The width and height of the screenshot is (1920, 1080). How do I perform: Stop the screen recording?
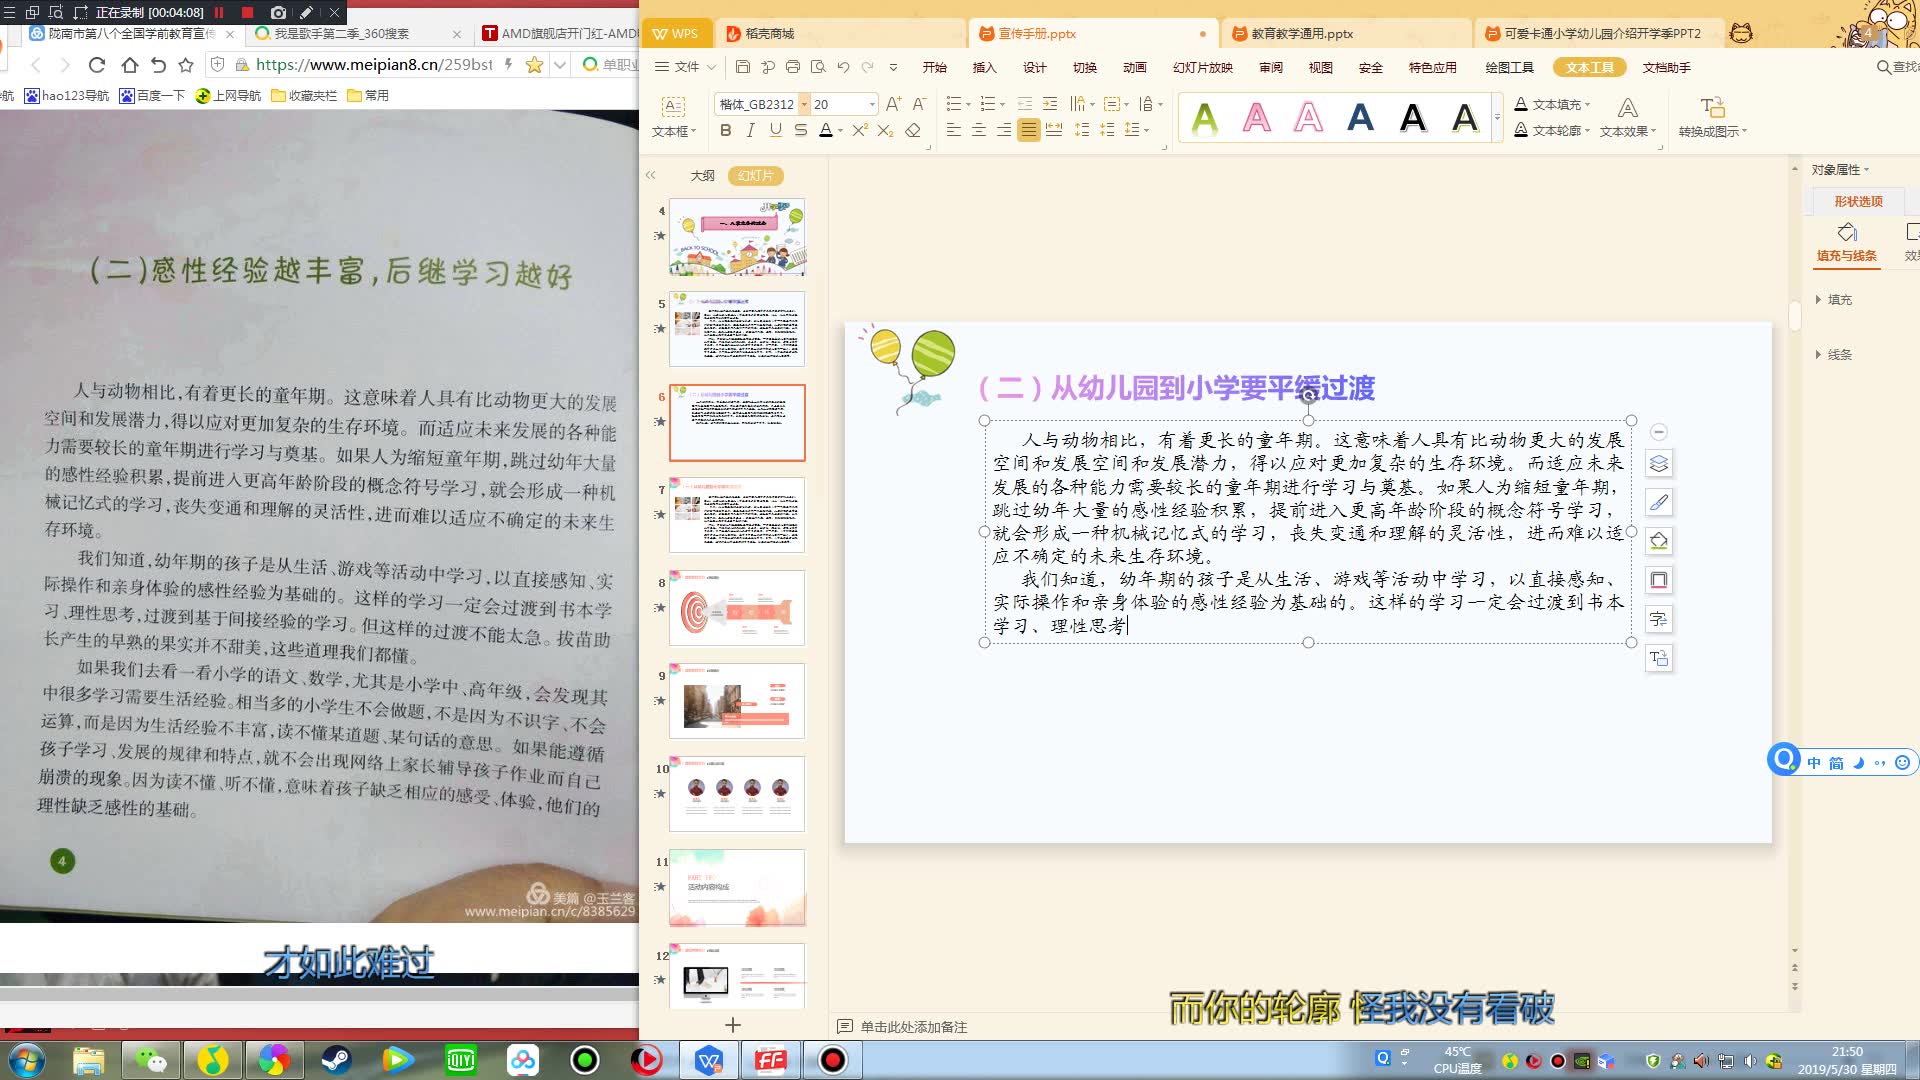coord(247,12)
